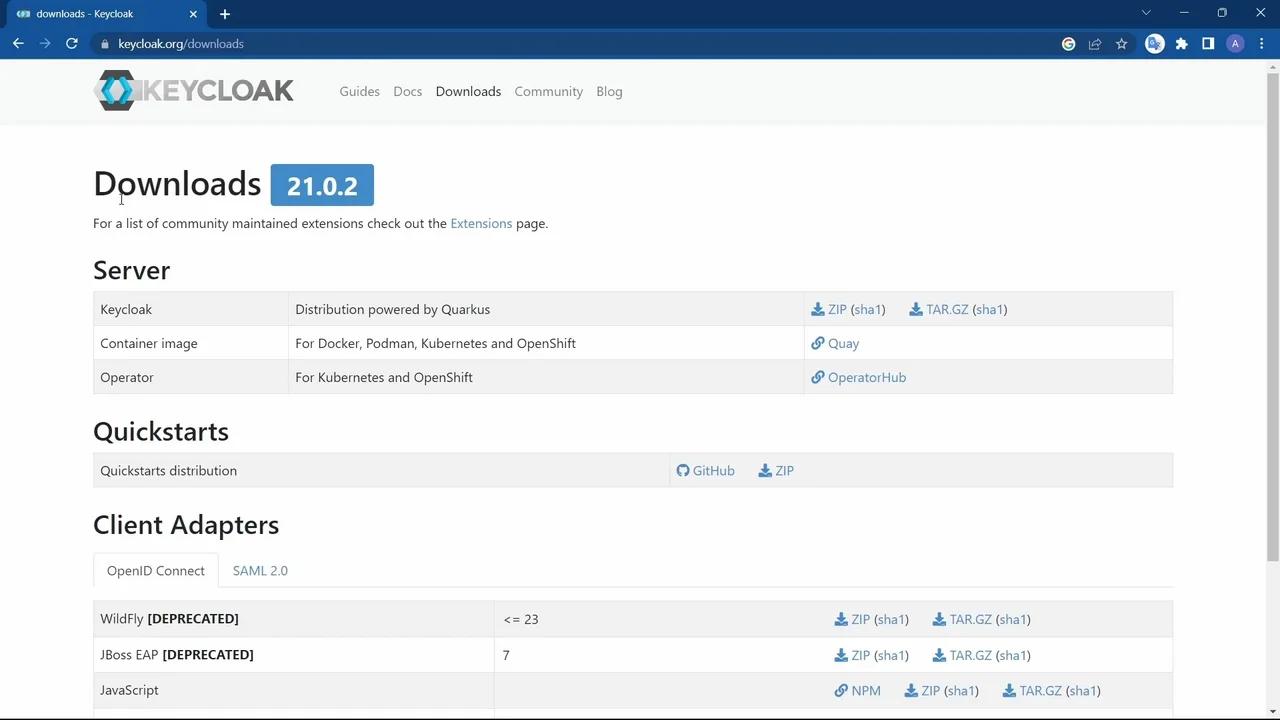Click the share page icon
This screenshot has width=1280, height=720.
[1095, 44]
